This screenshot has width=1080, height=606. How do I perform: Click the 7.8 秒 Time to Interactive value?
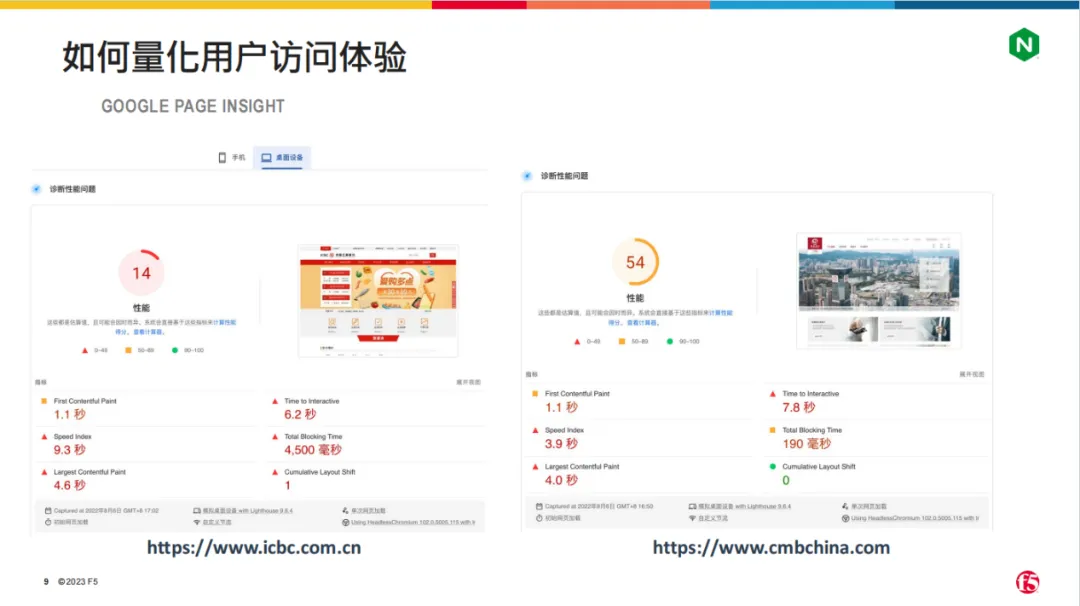798,407
